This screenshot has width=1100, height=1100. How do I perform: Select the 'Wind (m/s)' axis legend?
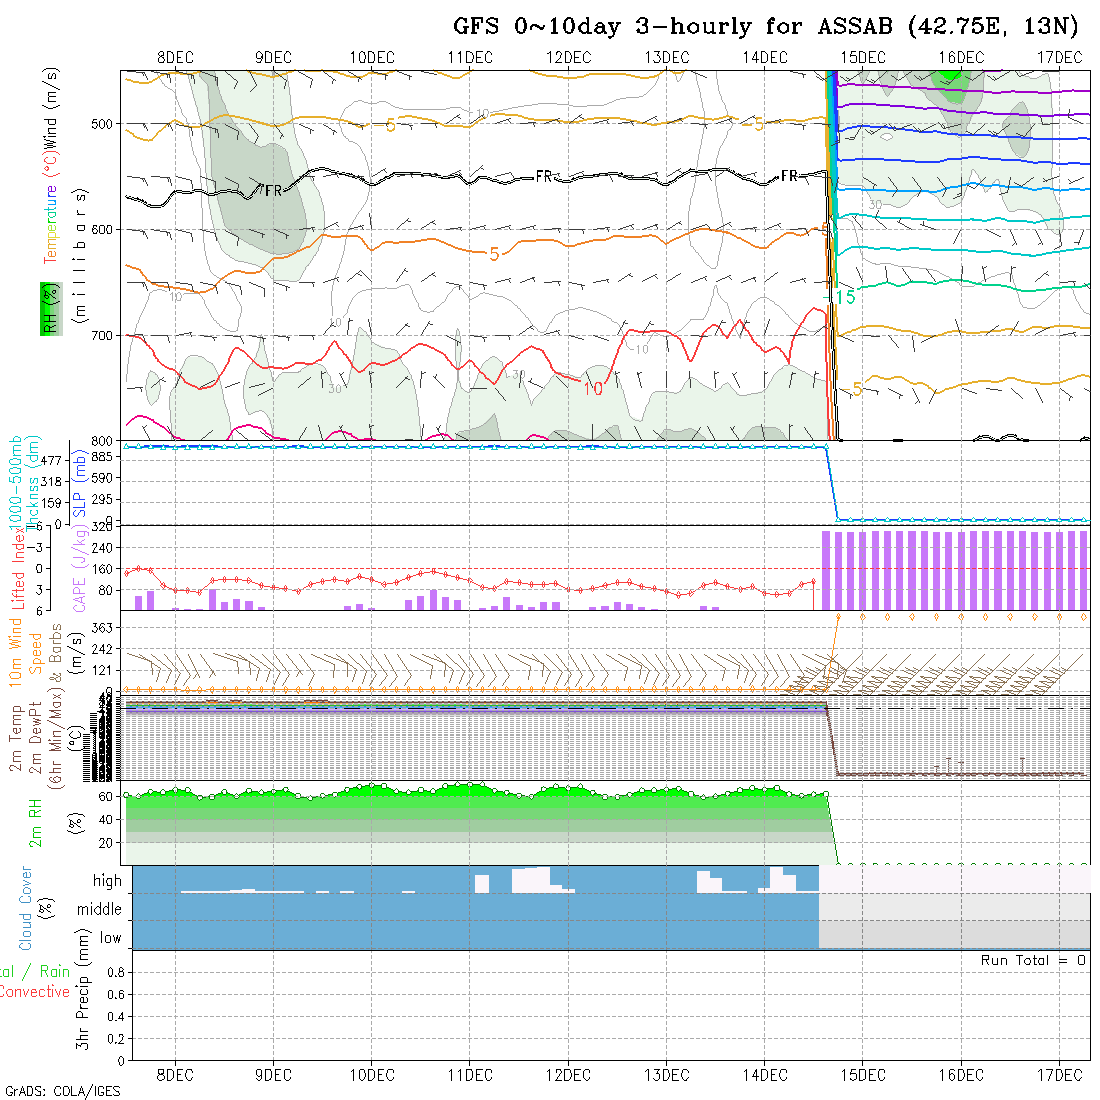51,108
